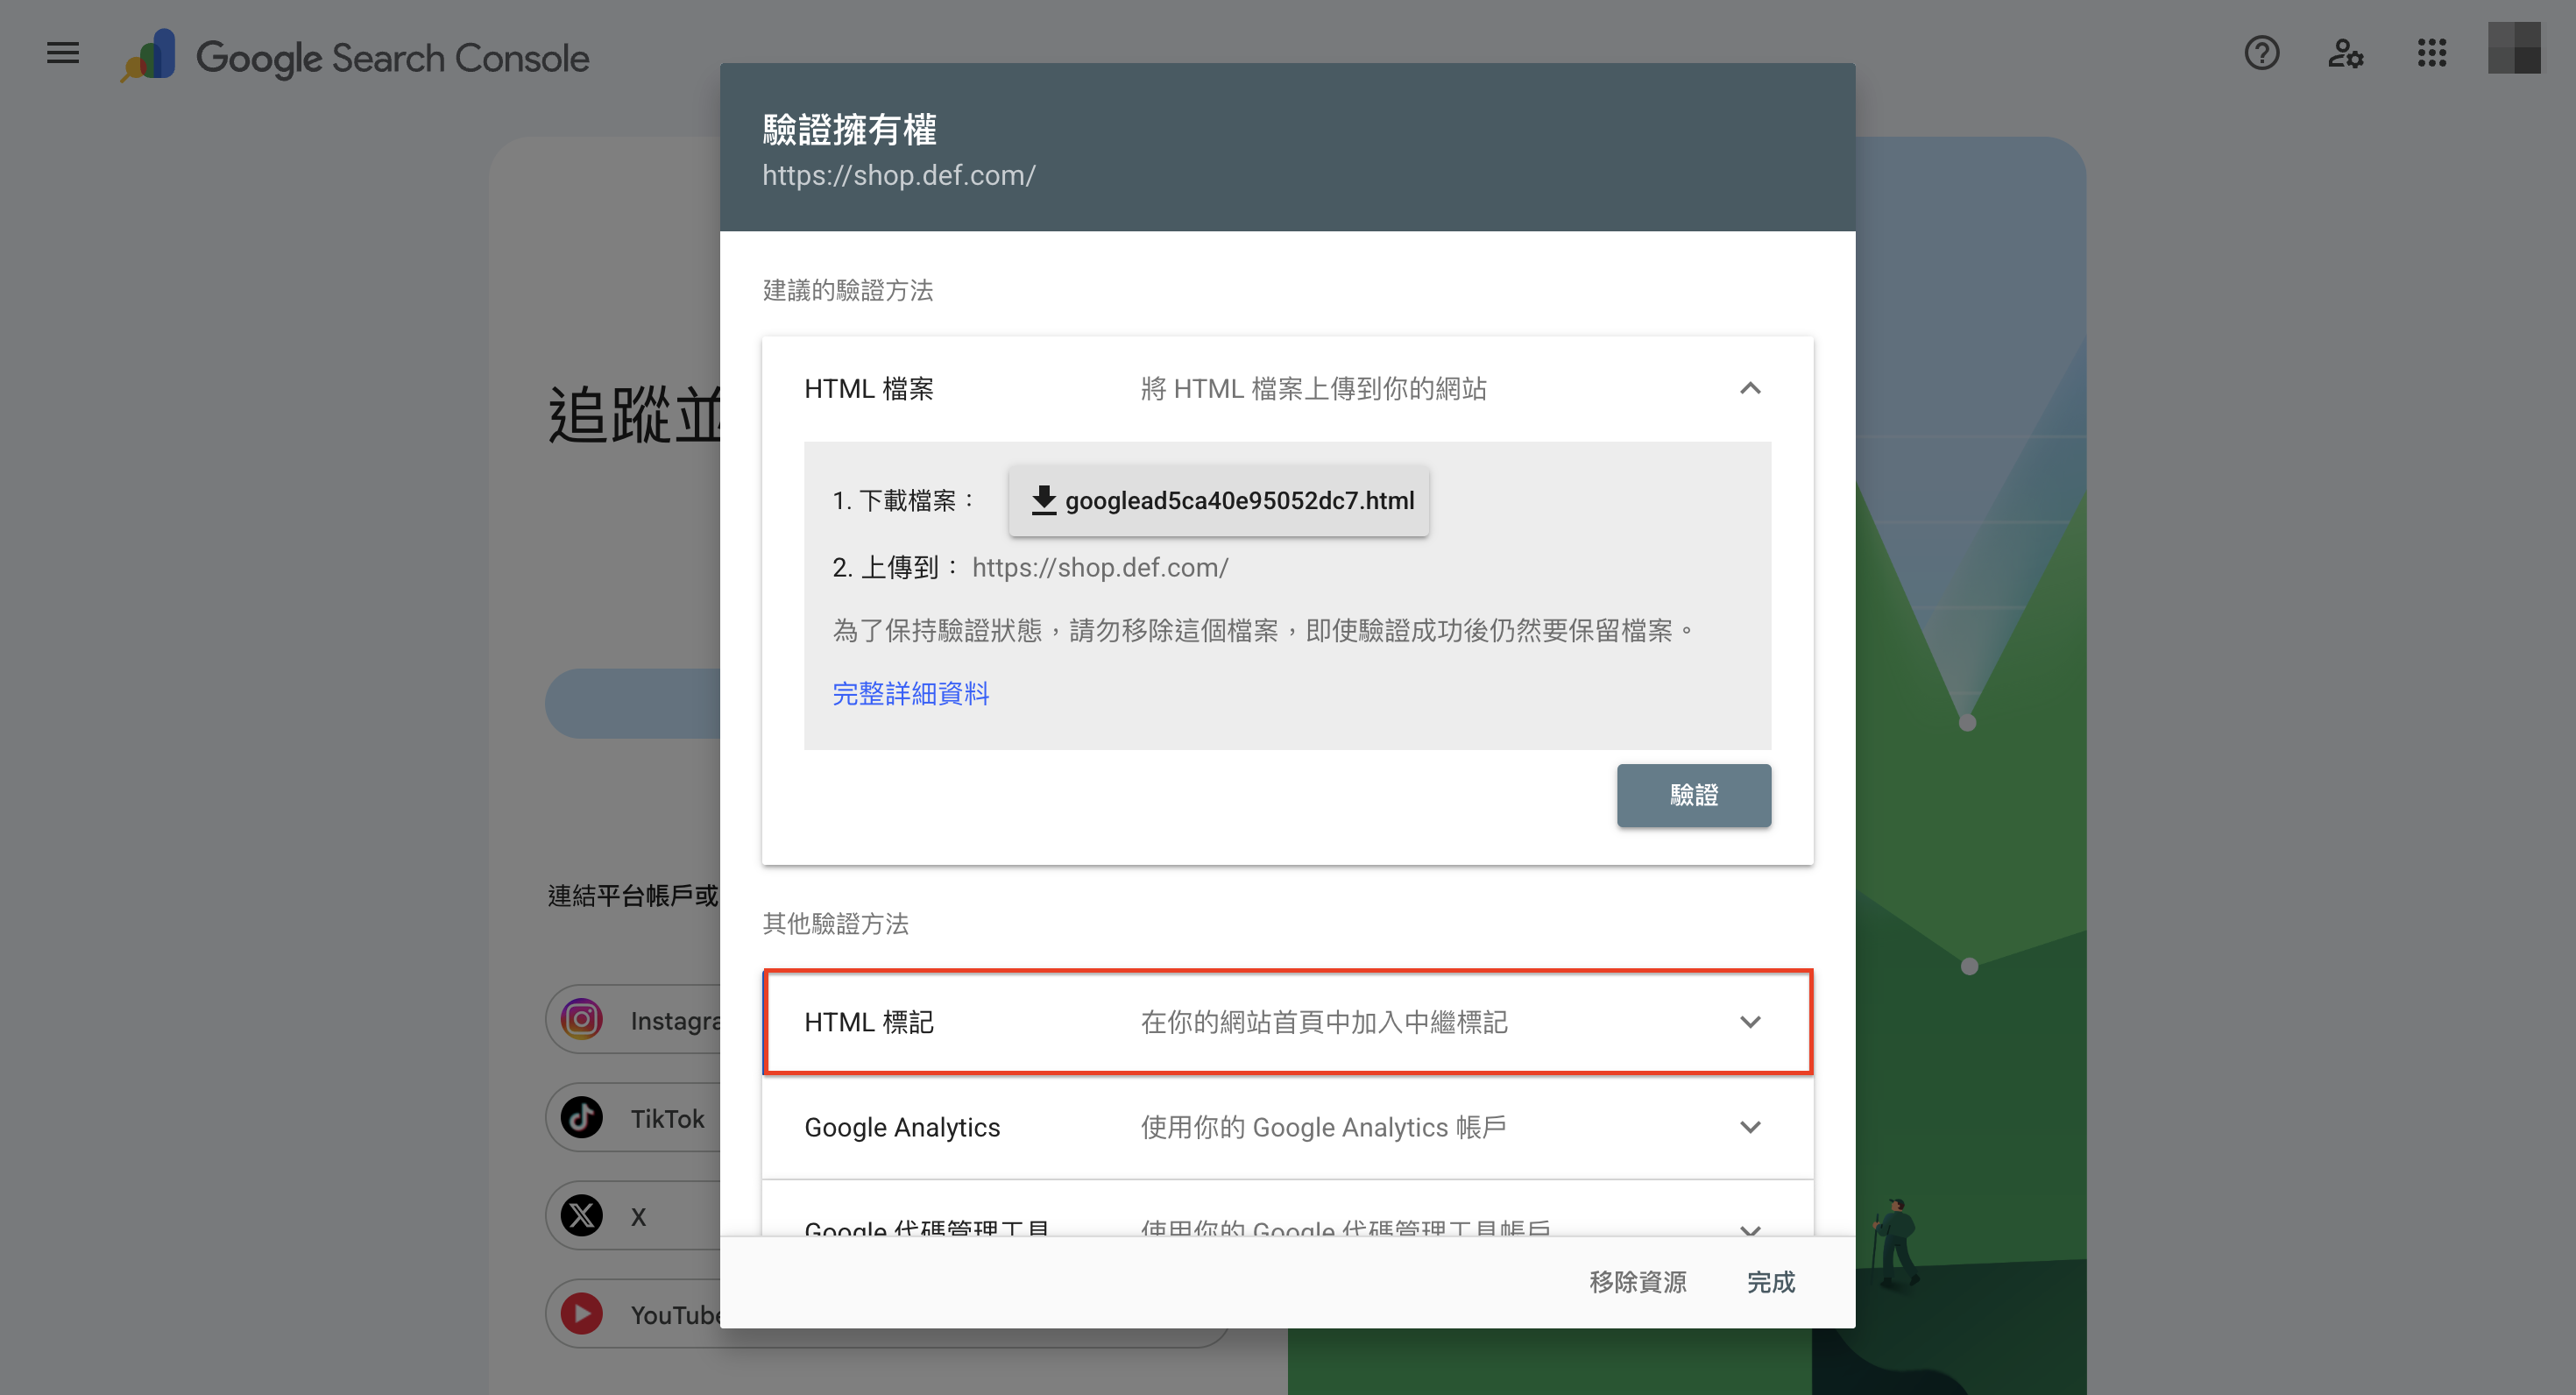2576x1395 pixels.
Task: Expand the Google Analytics chevron
Action: point(1750,1127)
